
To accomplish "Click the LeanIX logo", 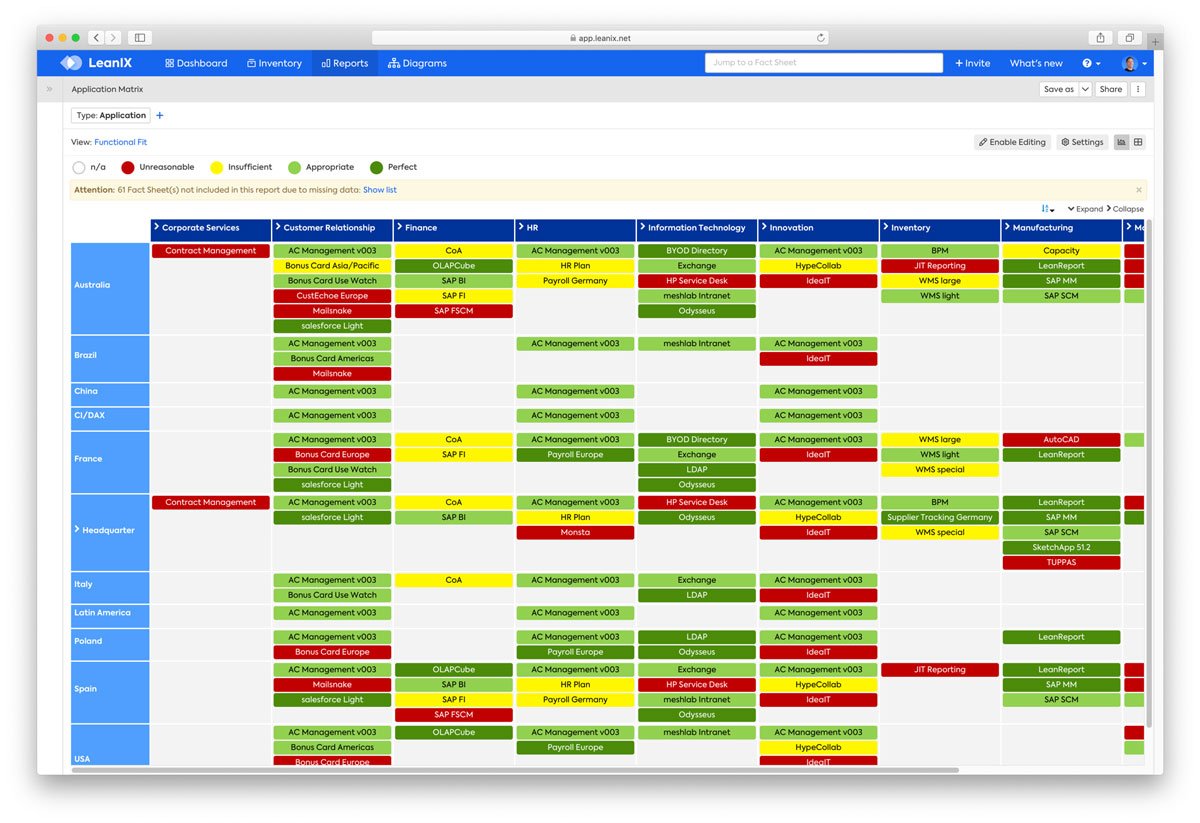I will pyautogui.click(x=70, y=62).
